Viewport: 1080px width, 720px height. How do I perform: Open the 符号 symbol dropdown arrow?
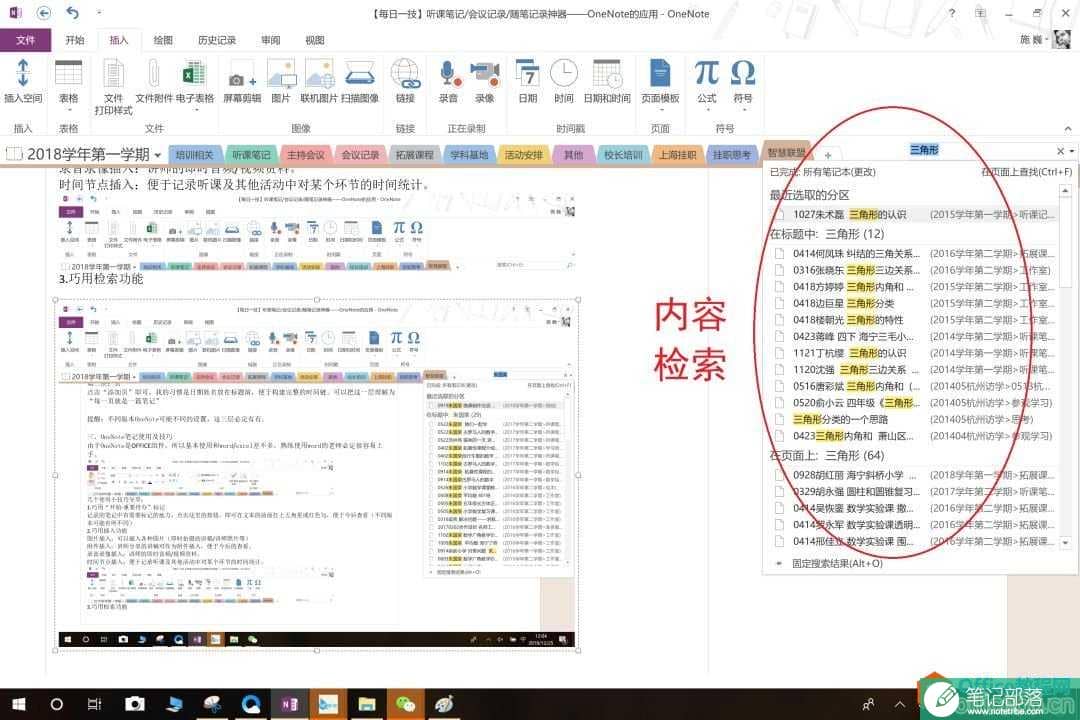pos(742,110)
